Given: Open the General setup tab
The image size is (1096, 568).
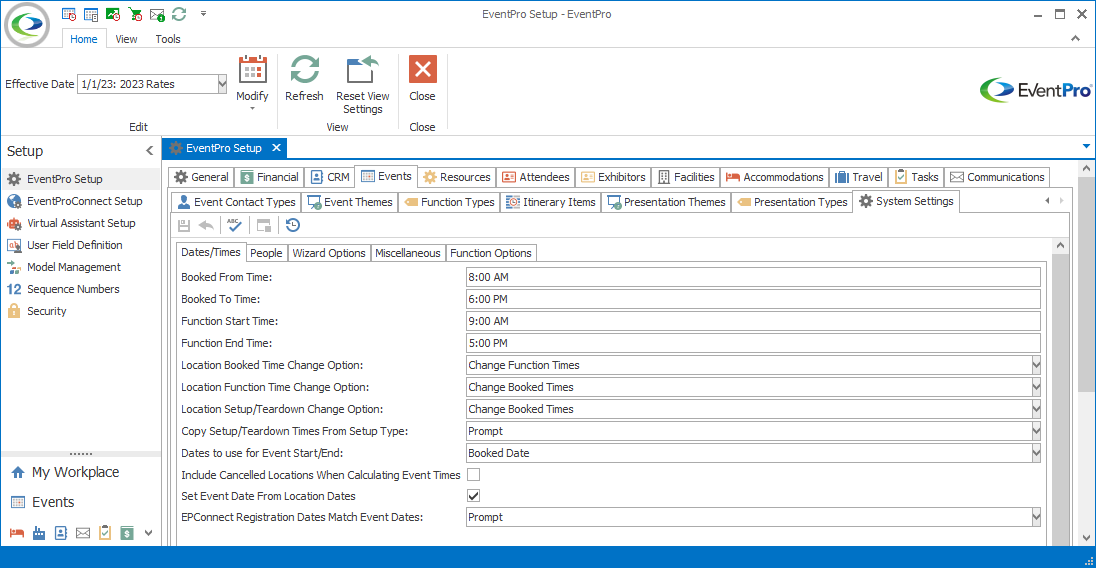Looking at the screenshot, I should point(201,177).
